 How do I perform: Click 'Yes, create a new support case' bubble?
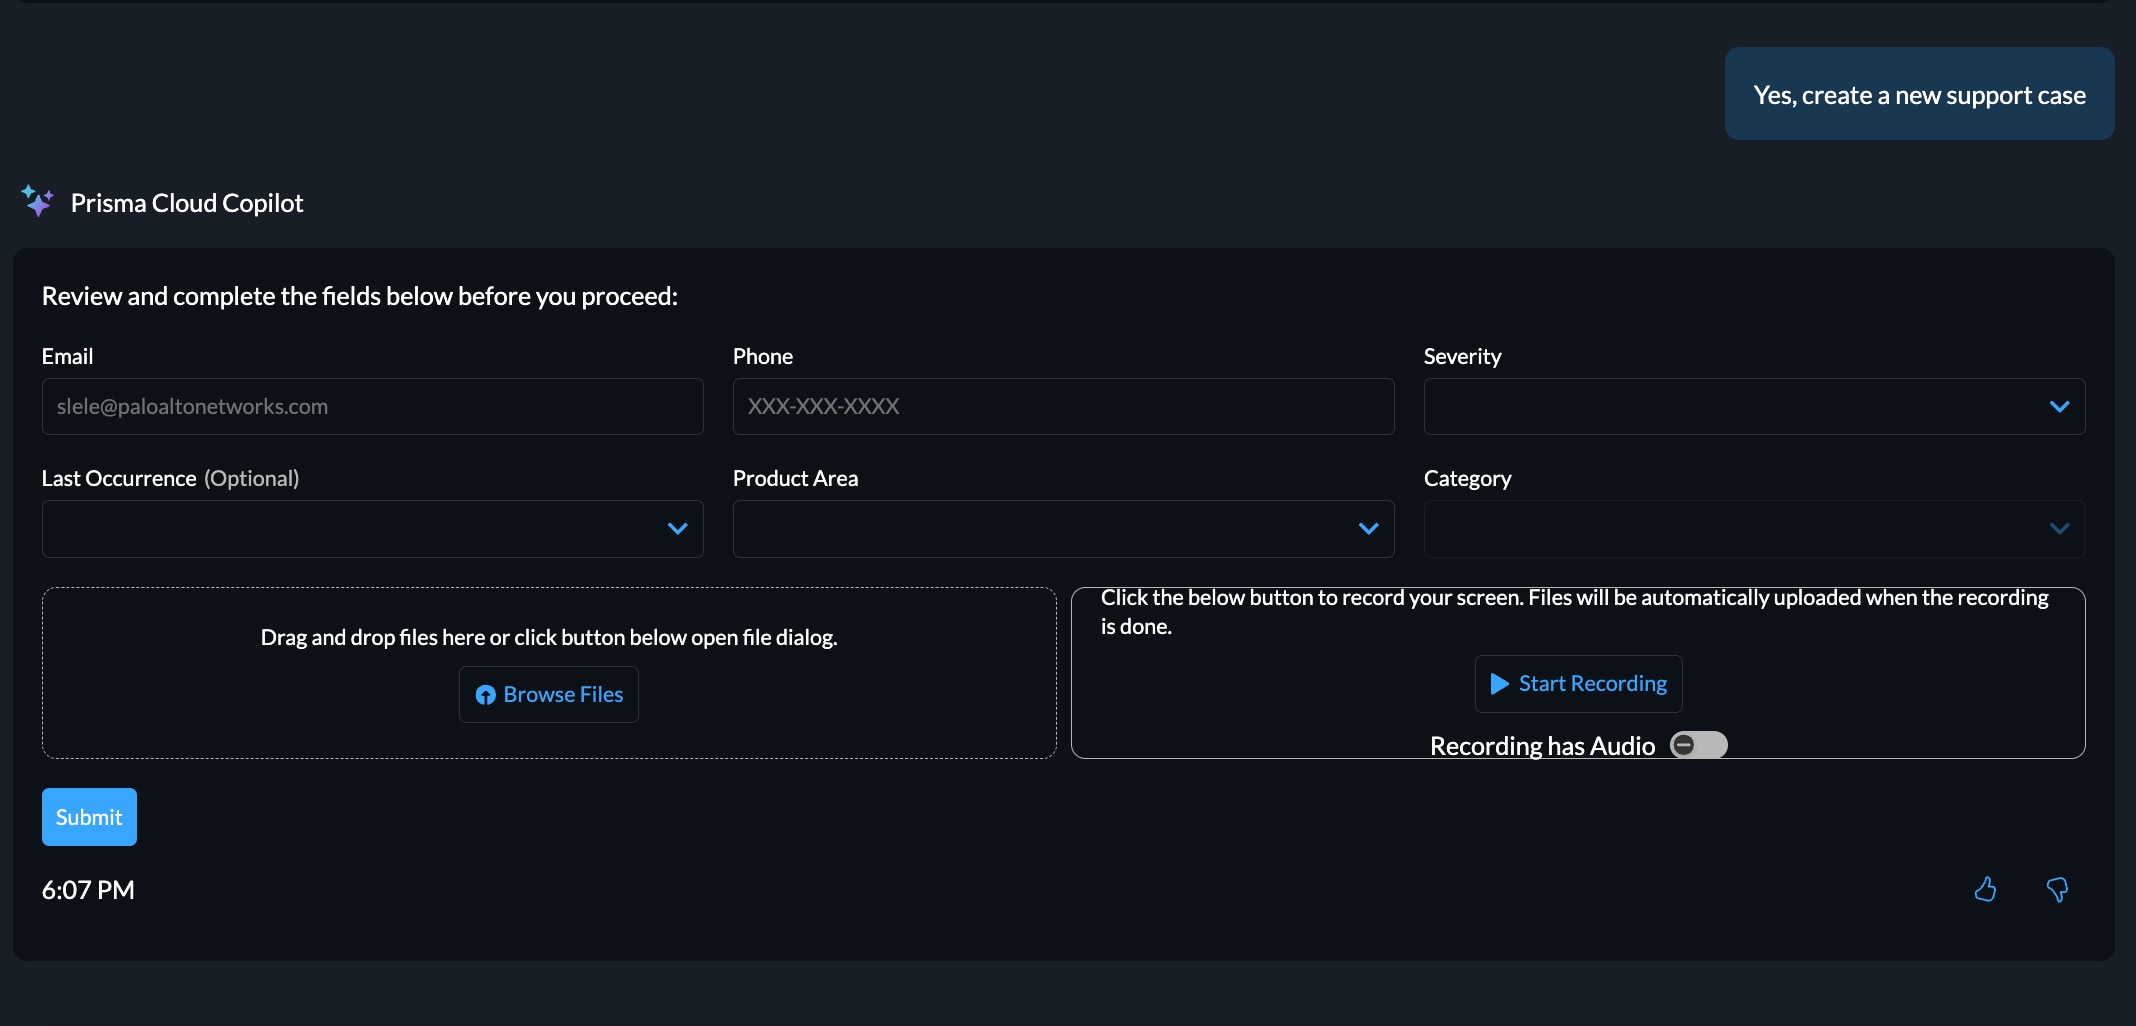pos(1919,94)
